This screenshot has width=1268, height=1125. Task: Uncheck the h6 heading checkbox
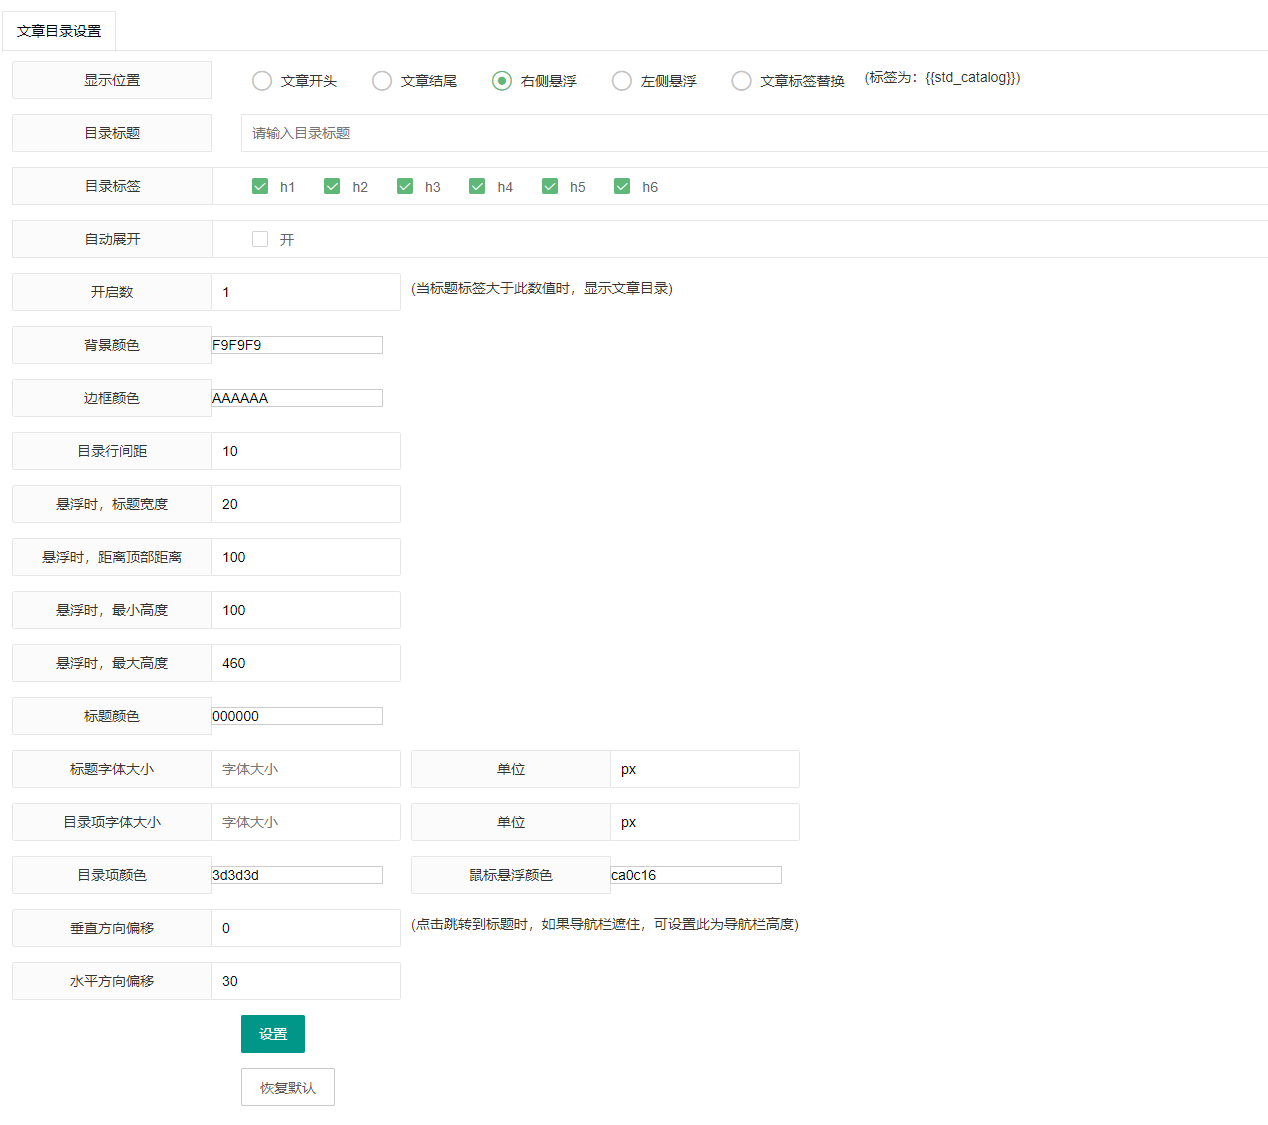click(622, 186)
